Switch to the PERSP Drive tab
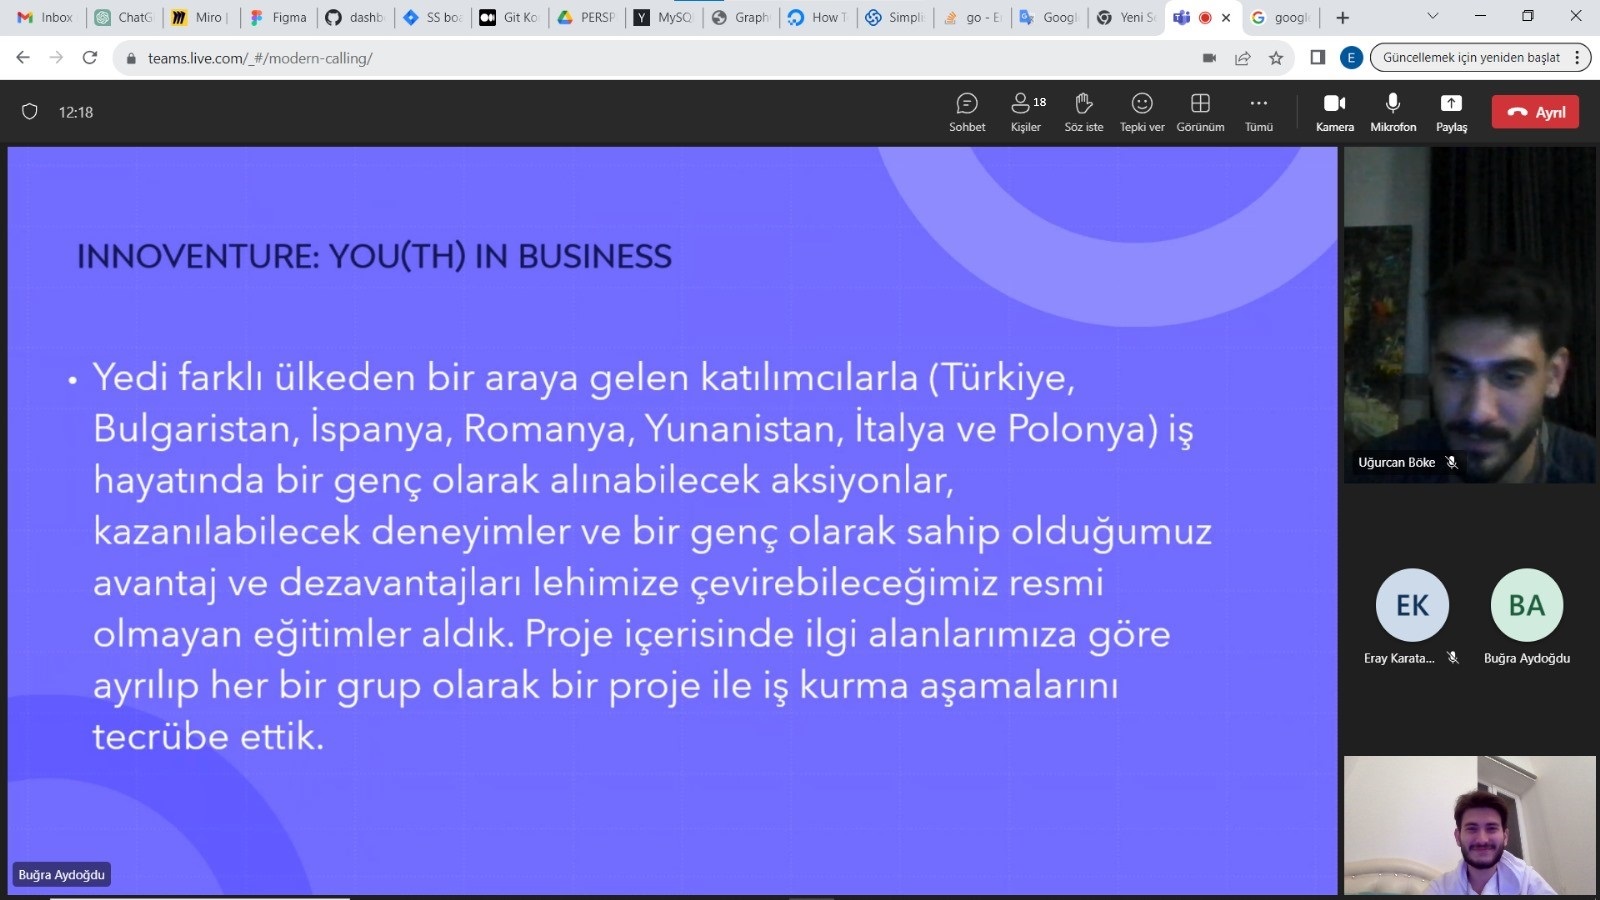 click(x=587, y=17)
